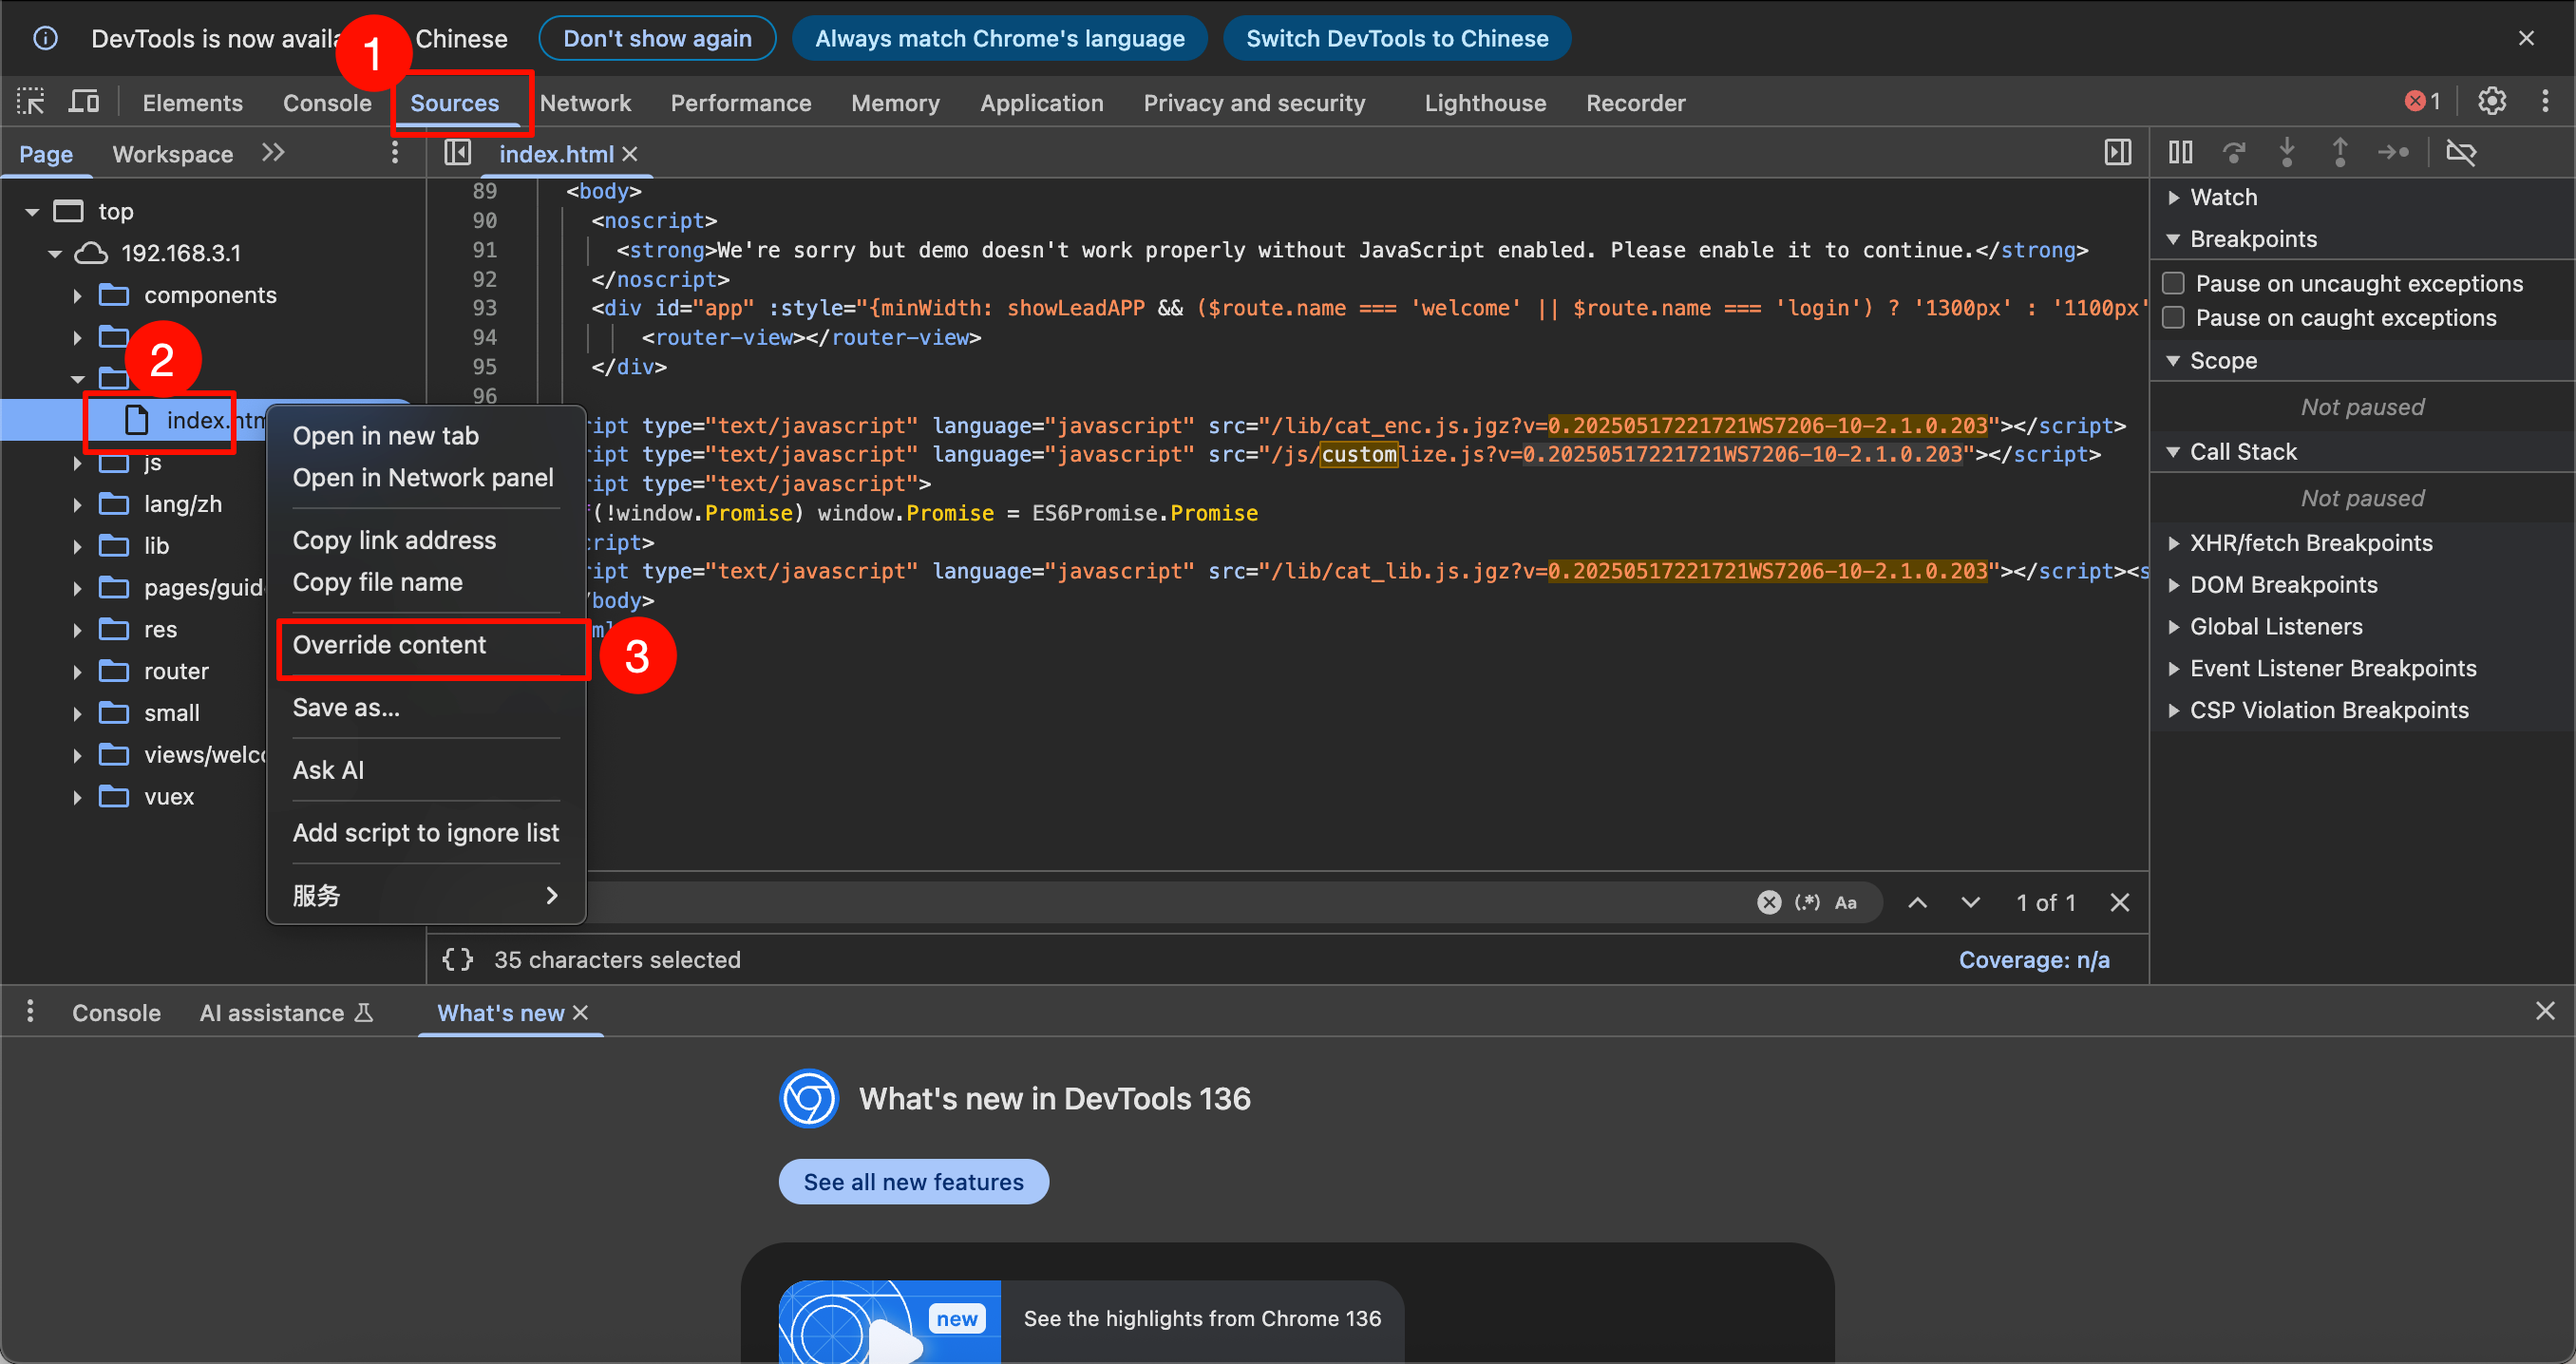The height and width of the screenshot is (1364, 2576).
Task: Hide the navigator sidebar icon
Action: [457, 153]
